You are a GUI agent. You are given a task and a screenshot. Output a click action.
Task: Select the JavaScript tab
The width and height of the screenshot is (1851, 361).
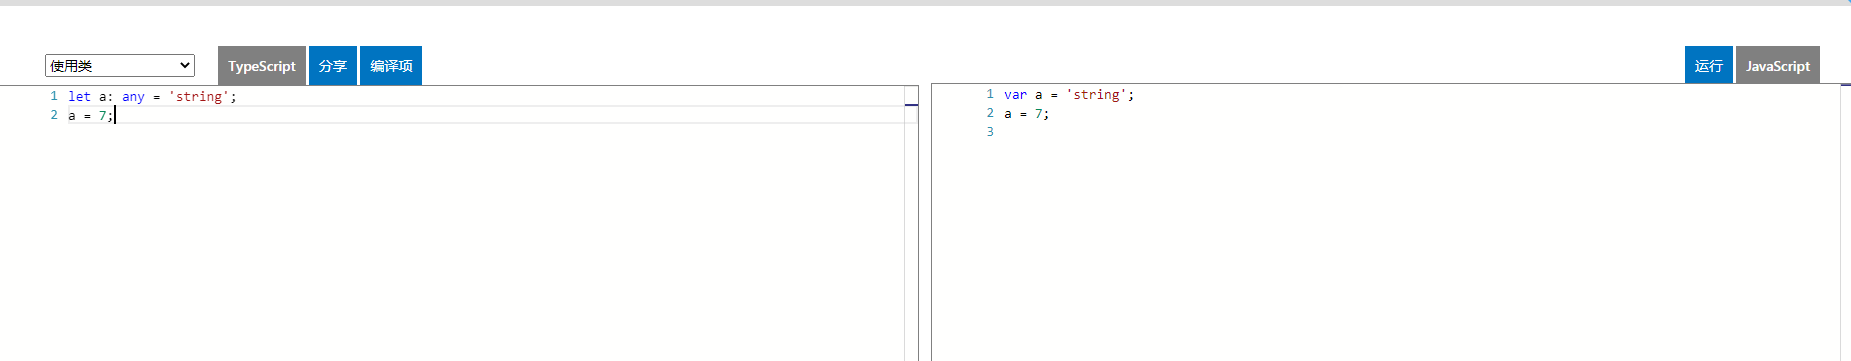[x=1778, y=66]
